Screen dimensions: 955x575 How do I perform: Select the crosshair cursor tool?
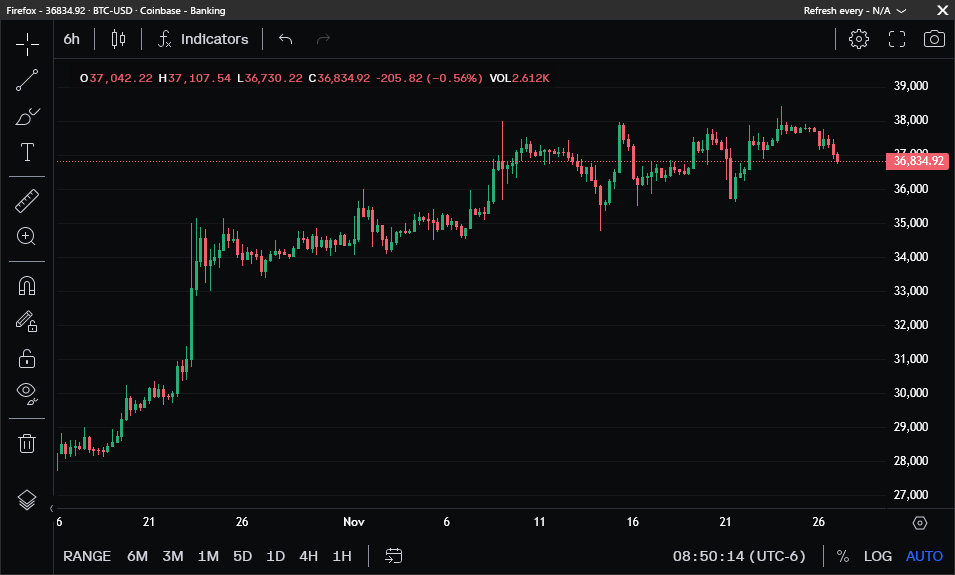coord(27,44)
